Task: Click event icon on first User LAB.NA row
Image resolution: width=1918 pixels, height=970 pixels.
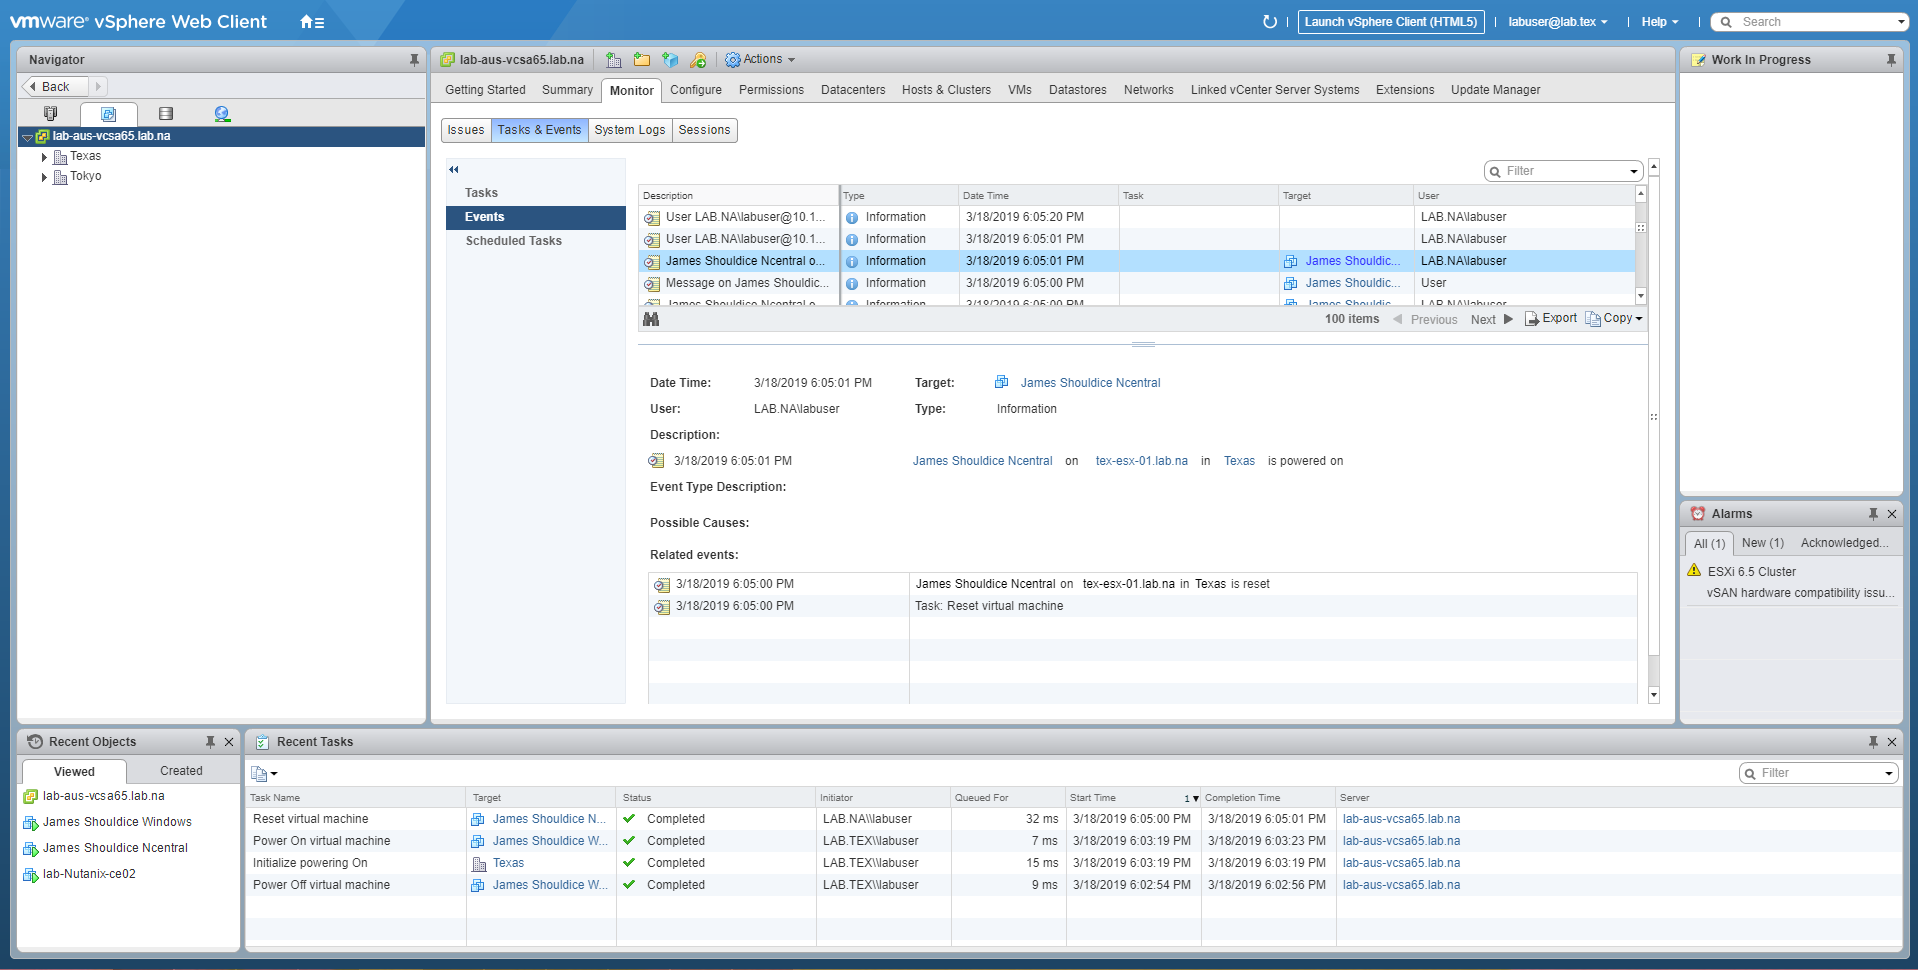Action: 652,217
